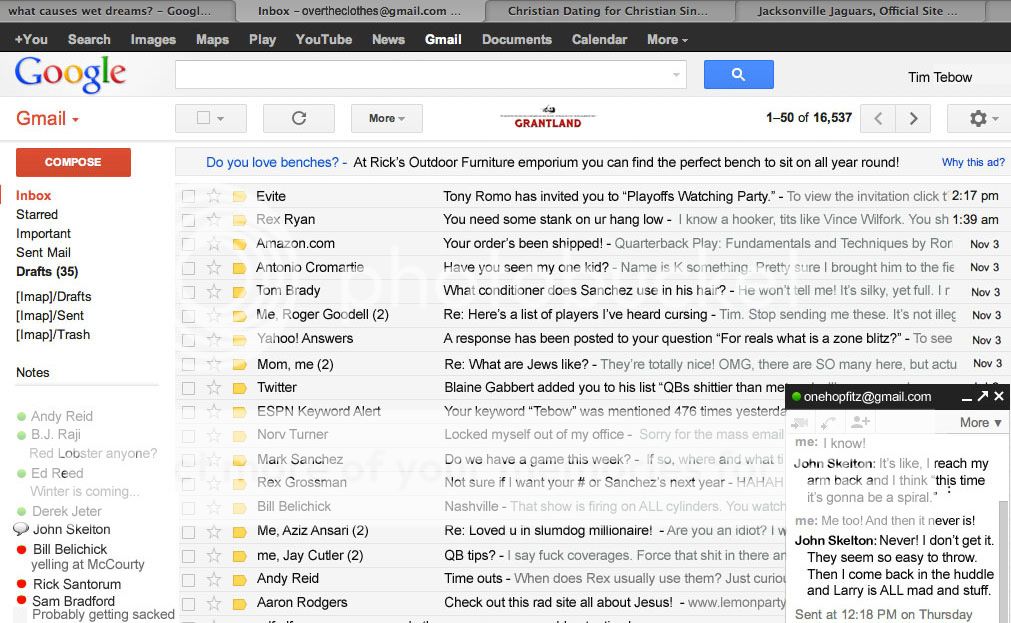Open the chat window More dropdown

[980, 422]
